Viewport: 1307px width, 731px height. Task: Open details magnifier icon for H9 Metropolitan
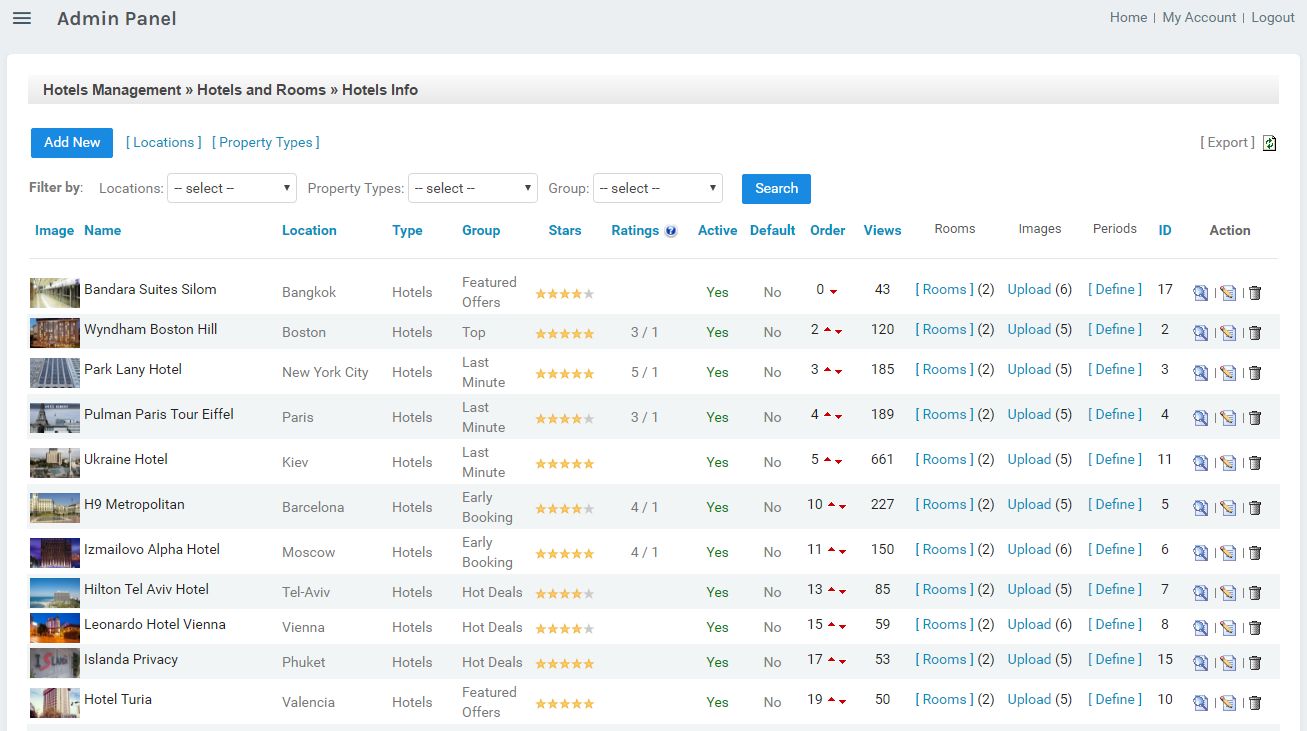click(1200, 508)
